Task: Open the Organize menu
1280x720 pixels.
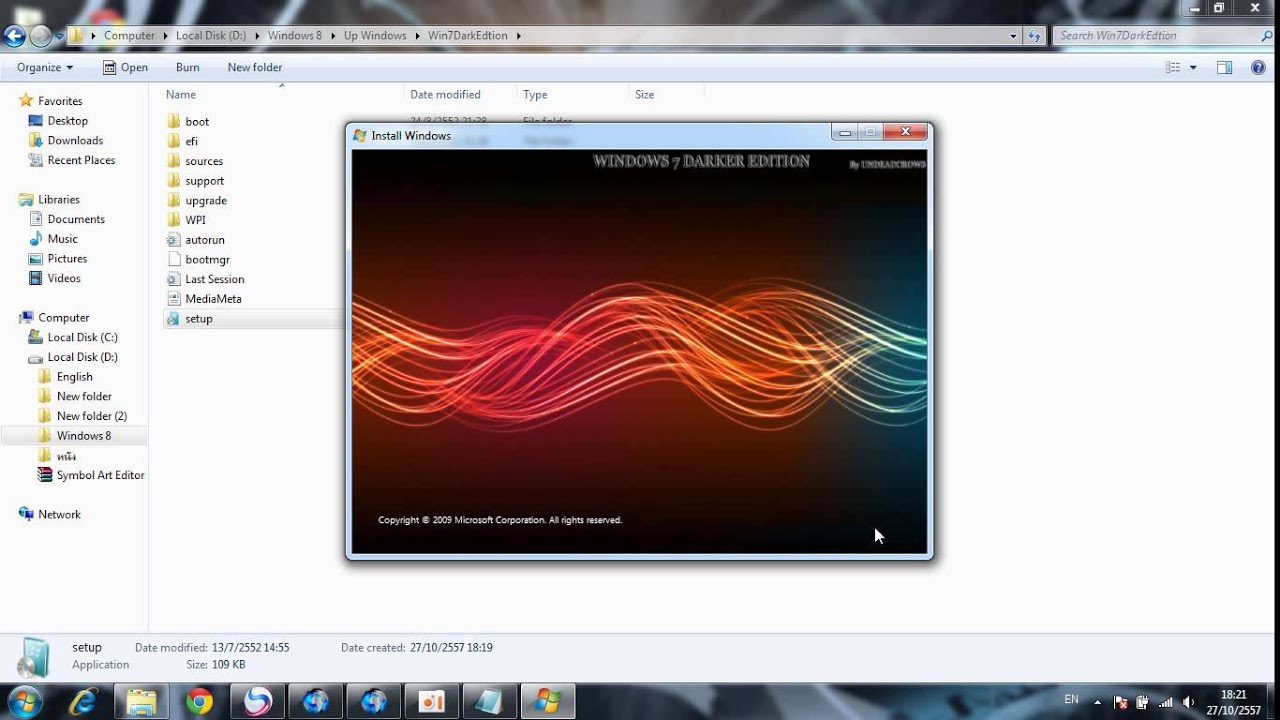Action: pyautogui.click(x=45, y=67)
